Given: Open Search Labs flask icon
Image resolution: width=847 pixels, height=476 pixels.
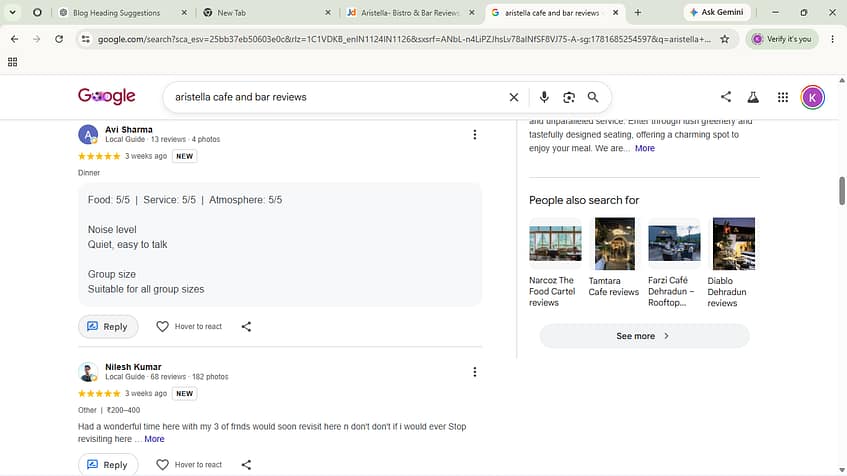Looking at the screenshot, I should [752, 97].
